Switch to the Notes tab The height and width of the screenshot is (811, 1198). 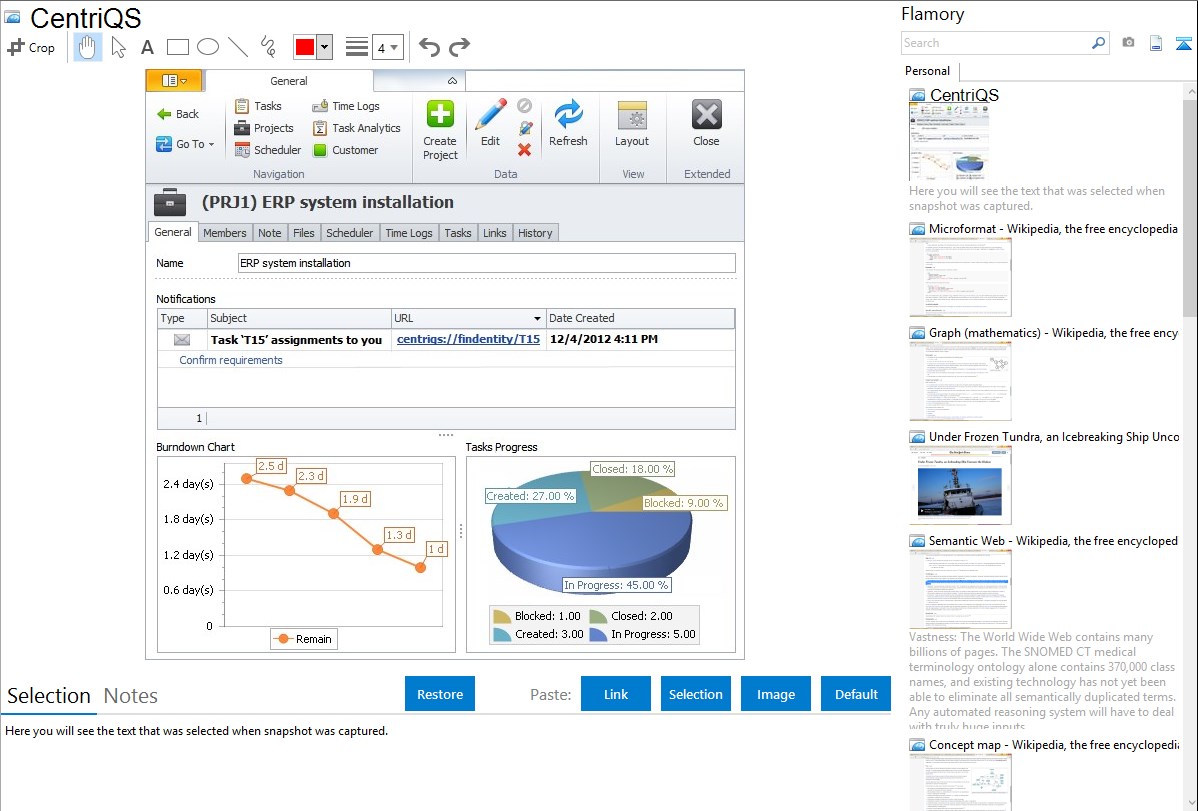131,696
